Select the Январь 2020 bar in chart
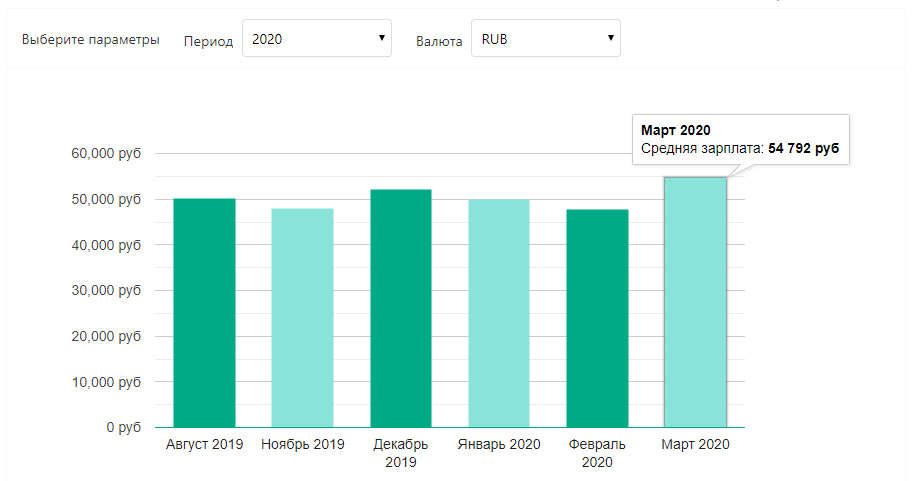This screenshot has width=919, height=481. point(499,312)
